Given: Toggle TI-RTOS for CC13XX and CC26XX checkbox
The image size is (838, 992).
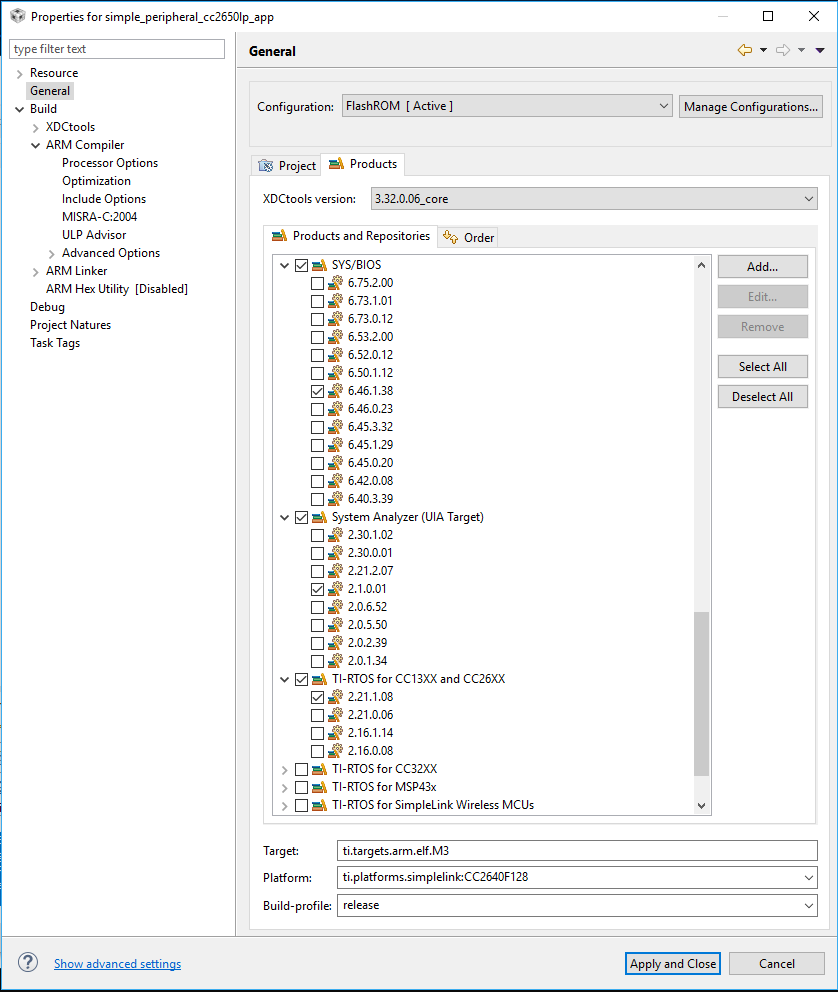Looking at the screenshot, I should (x=302, y=679).
